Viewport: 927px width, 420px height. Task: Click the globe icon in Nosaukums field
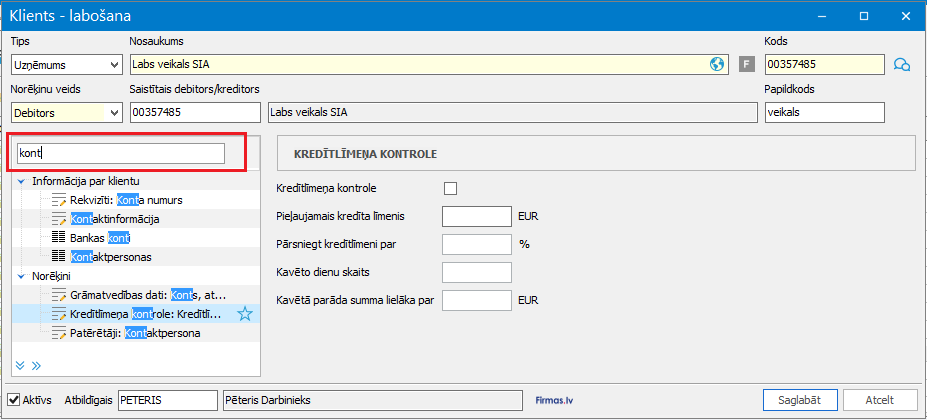tap(716, 64)
